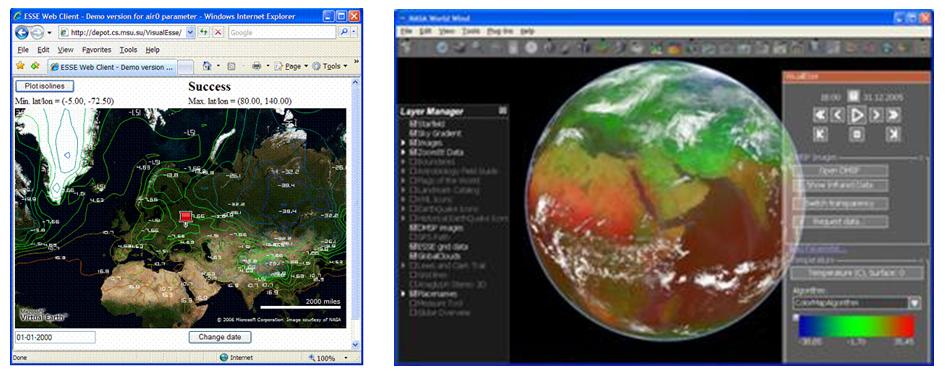Click the Home icon in IE toolbar
This screenshot has width=945, height=374.
207,66
